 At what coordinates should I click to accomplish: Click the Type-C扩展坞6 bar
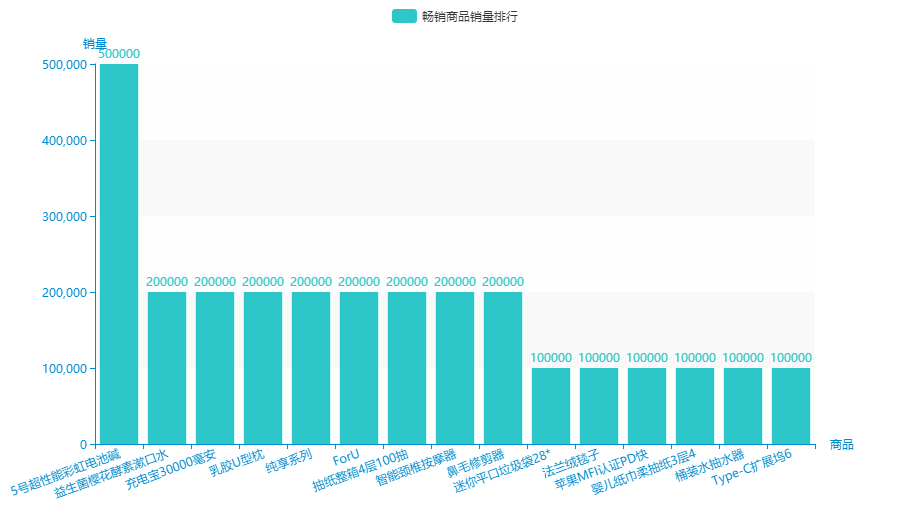791,406
